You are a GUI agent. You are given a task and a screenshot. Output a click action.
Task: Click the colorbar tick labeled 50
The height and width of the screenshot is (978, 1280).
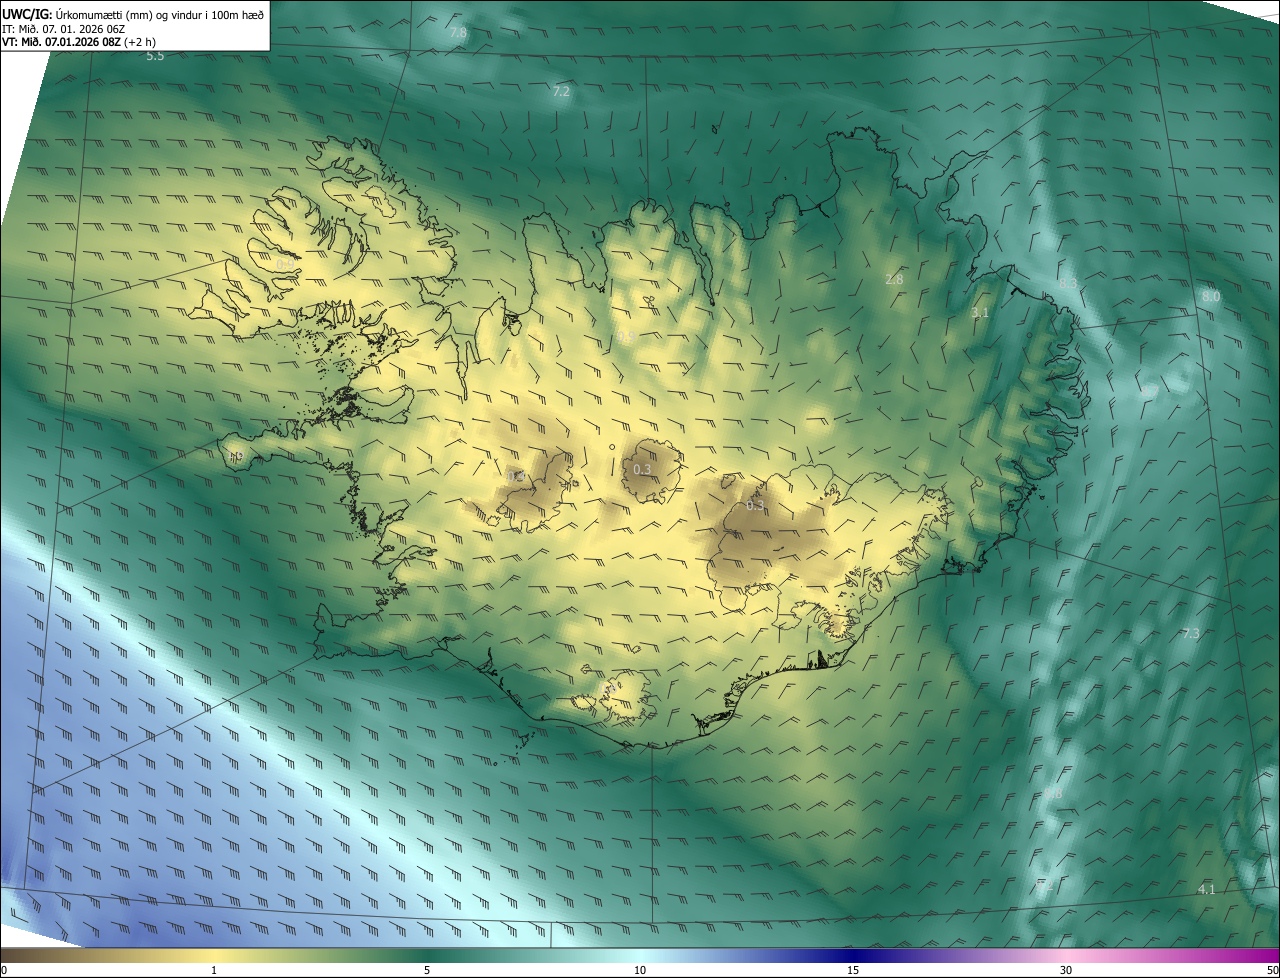click(1272, 970)
